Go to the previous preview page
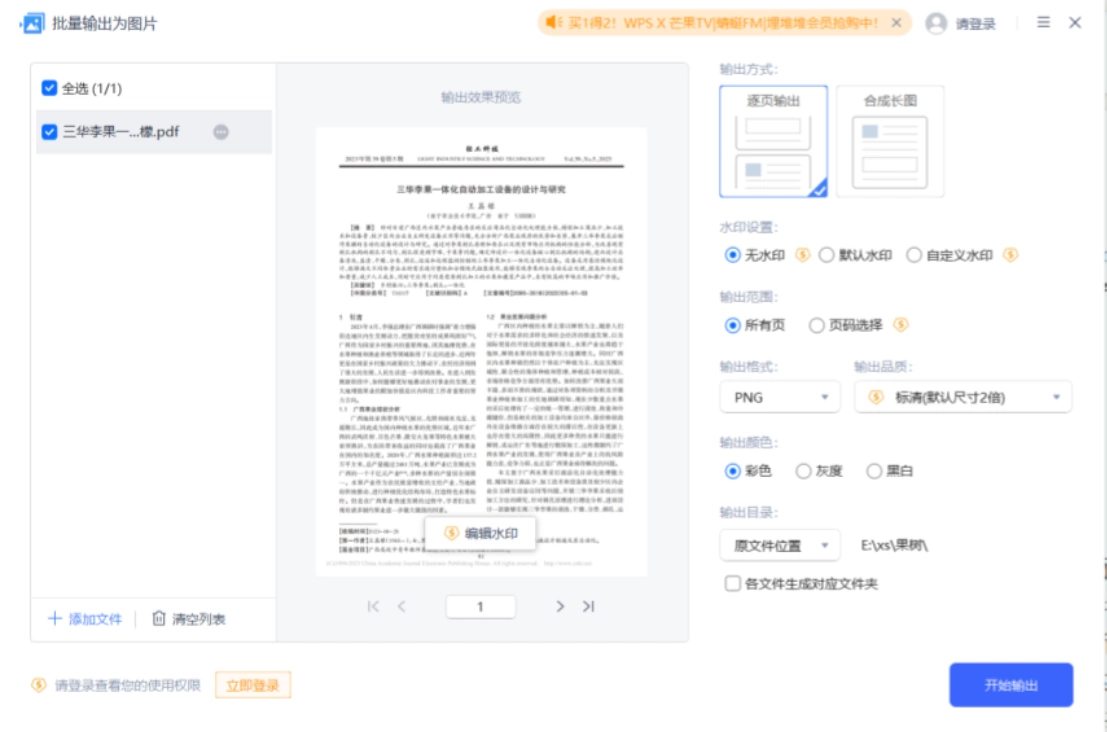 [x=402, y=606]
